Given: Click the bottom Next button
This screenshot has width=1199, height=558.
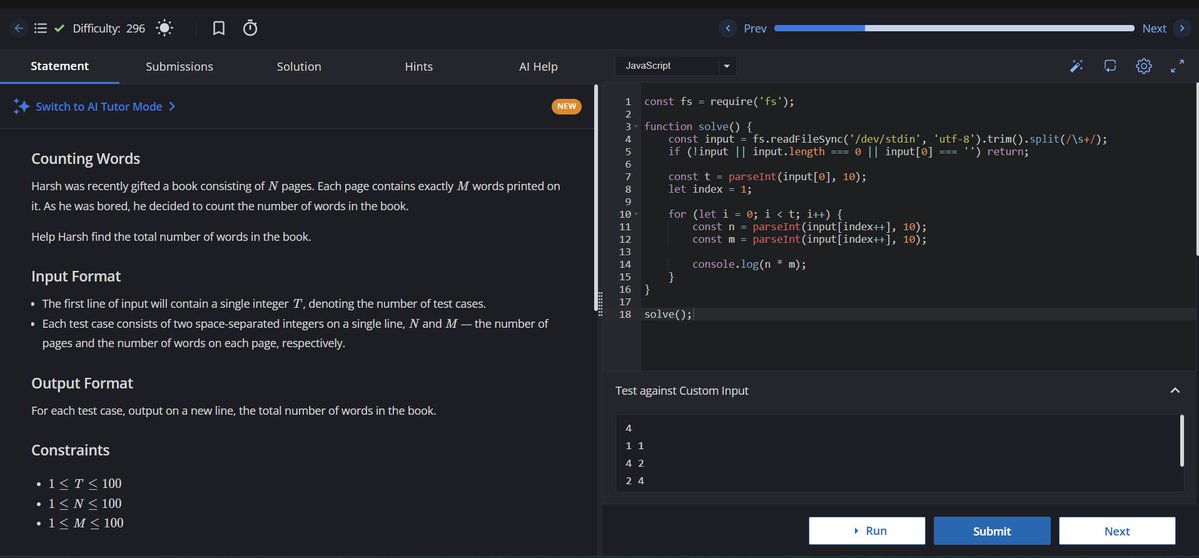Looking at the screenshot, I should 1117,531.
